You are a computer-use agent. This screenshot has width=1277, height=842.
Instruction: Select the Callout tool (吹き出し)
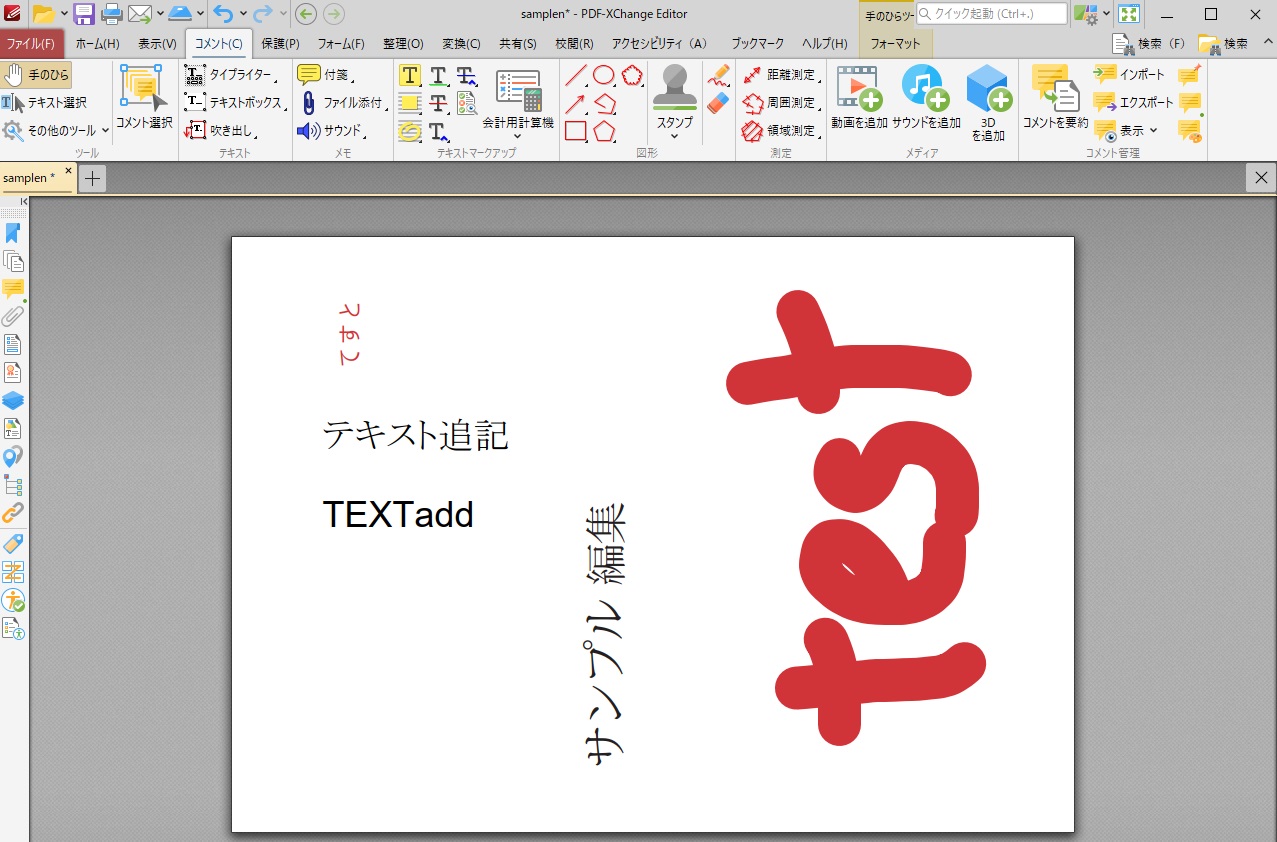[x=222, y=130]
